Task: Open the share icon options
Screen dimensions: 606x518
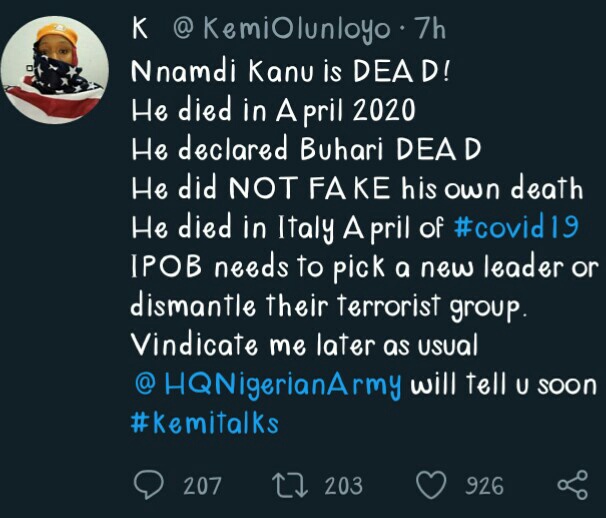Action: point(571,486)
